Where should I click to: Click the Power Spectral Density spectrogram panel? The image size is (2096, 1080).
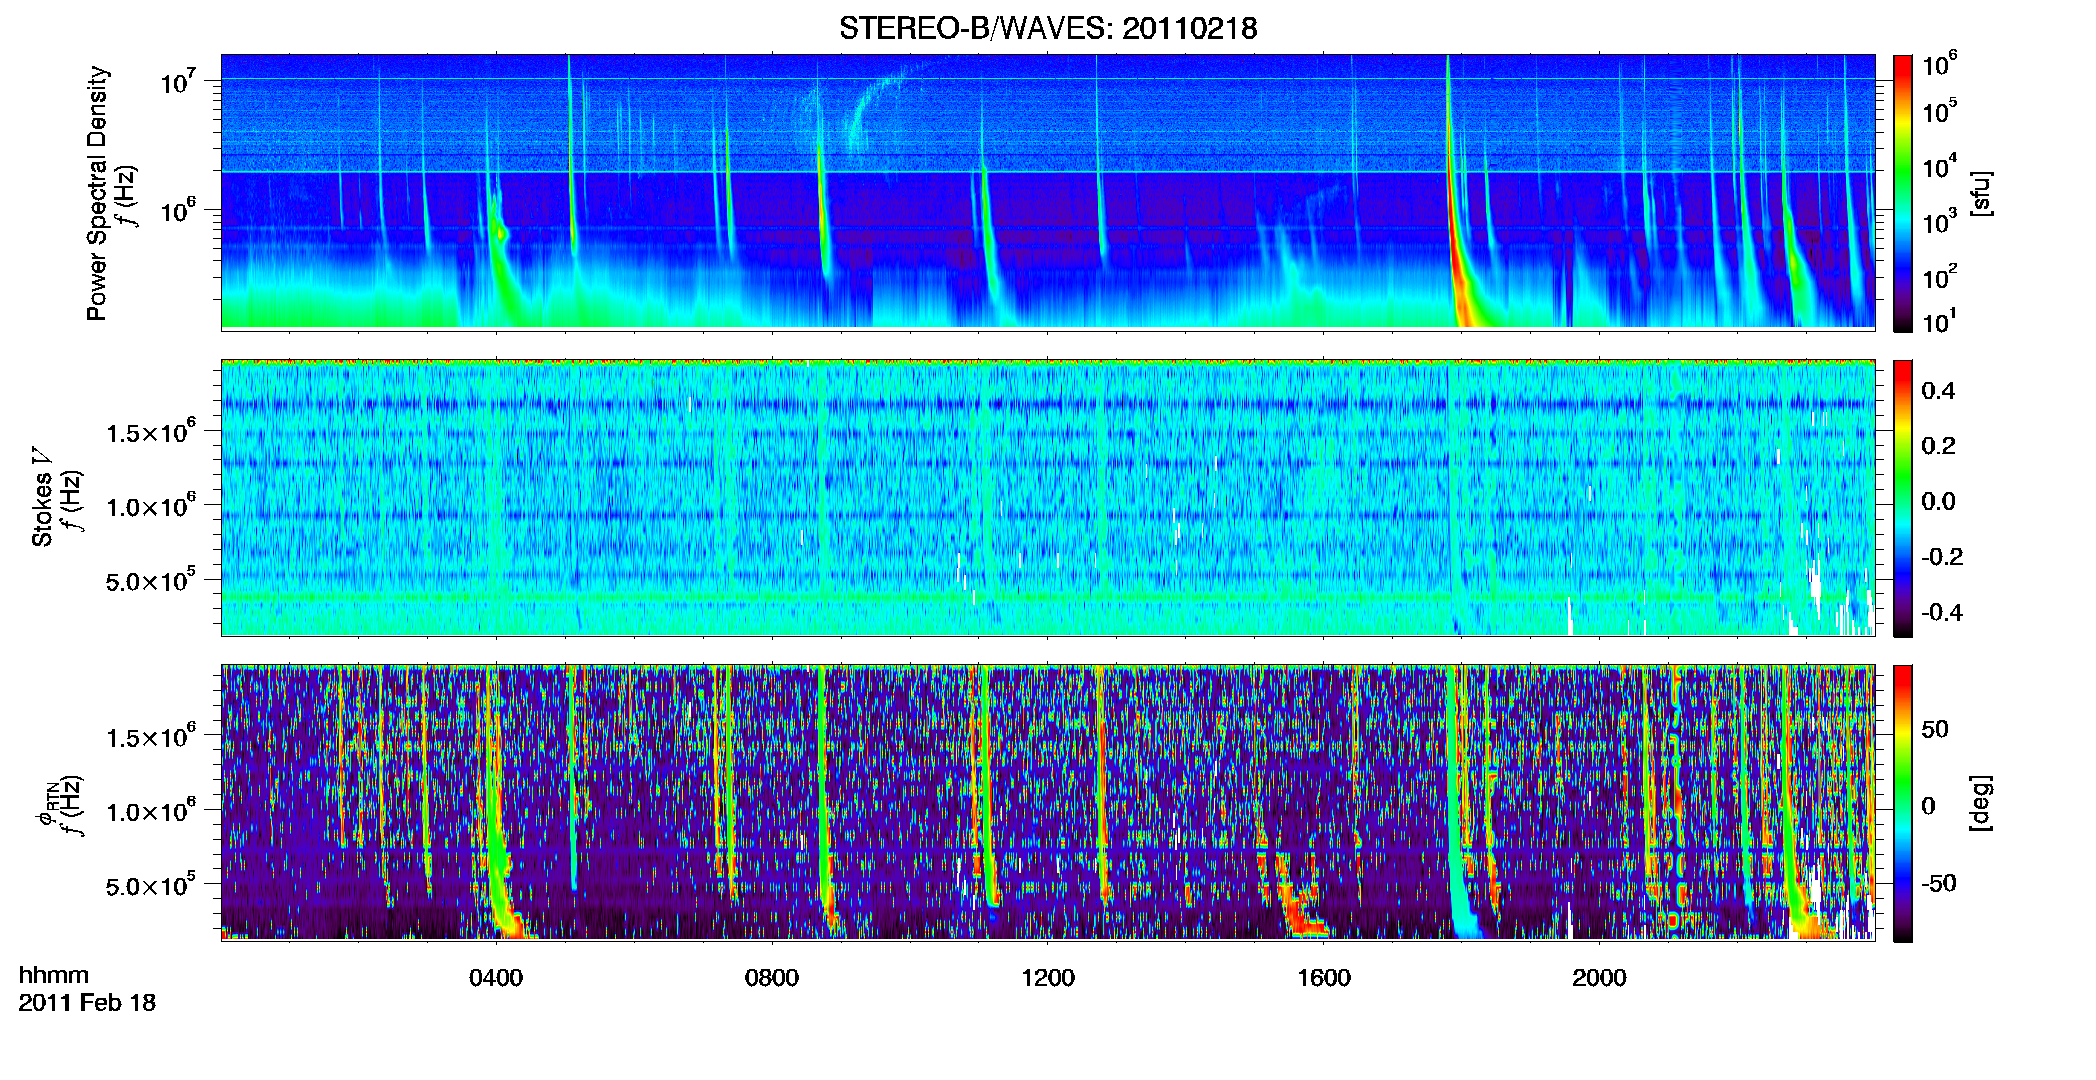coord(1048,191)
